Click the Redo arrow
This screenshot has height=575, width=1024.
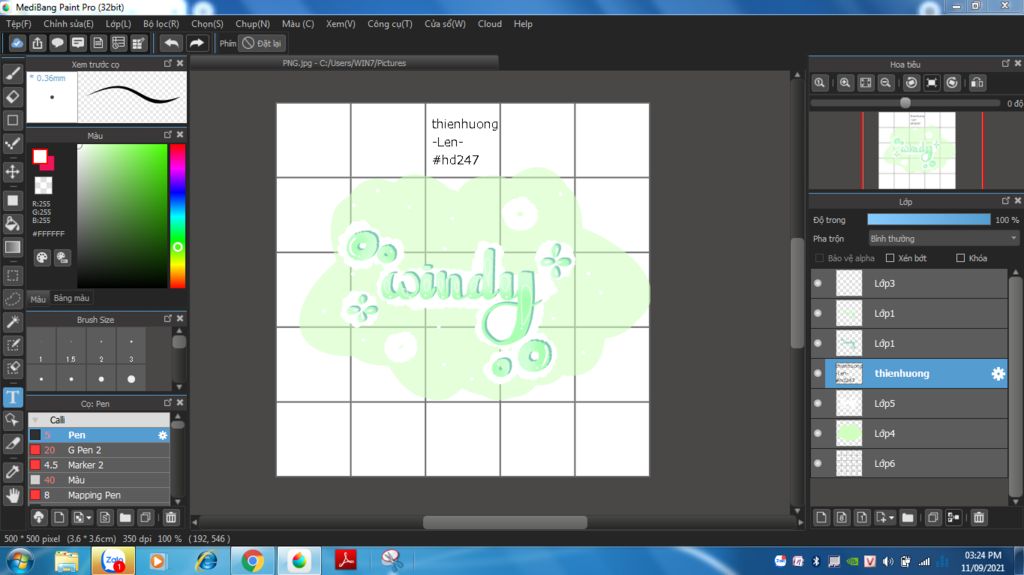coord(196,43)
